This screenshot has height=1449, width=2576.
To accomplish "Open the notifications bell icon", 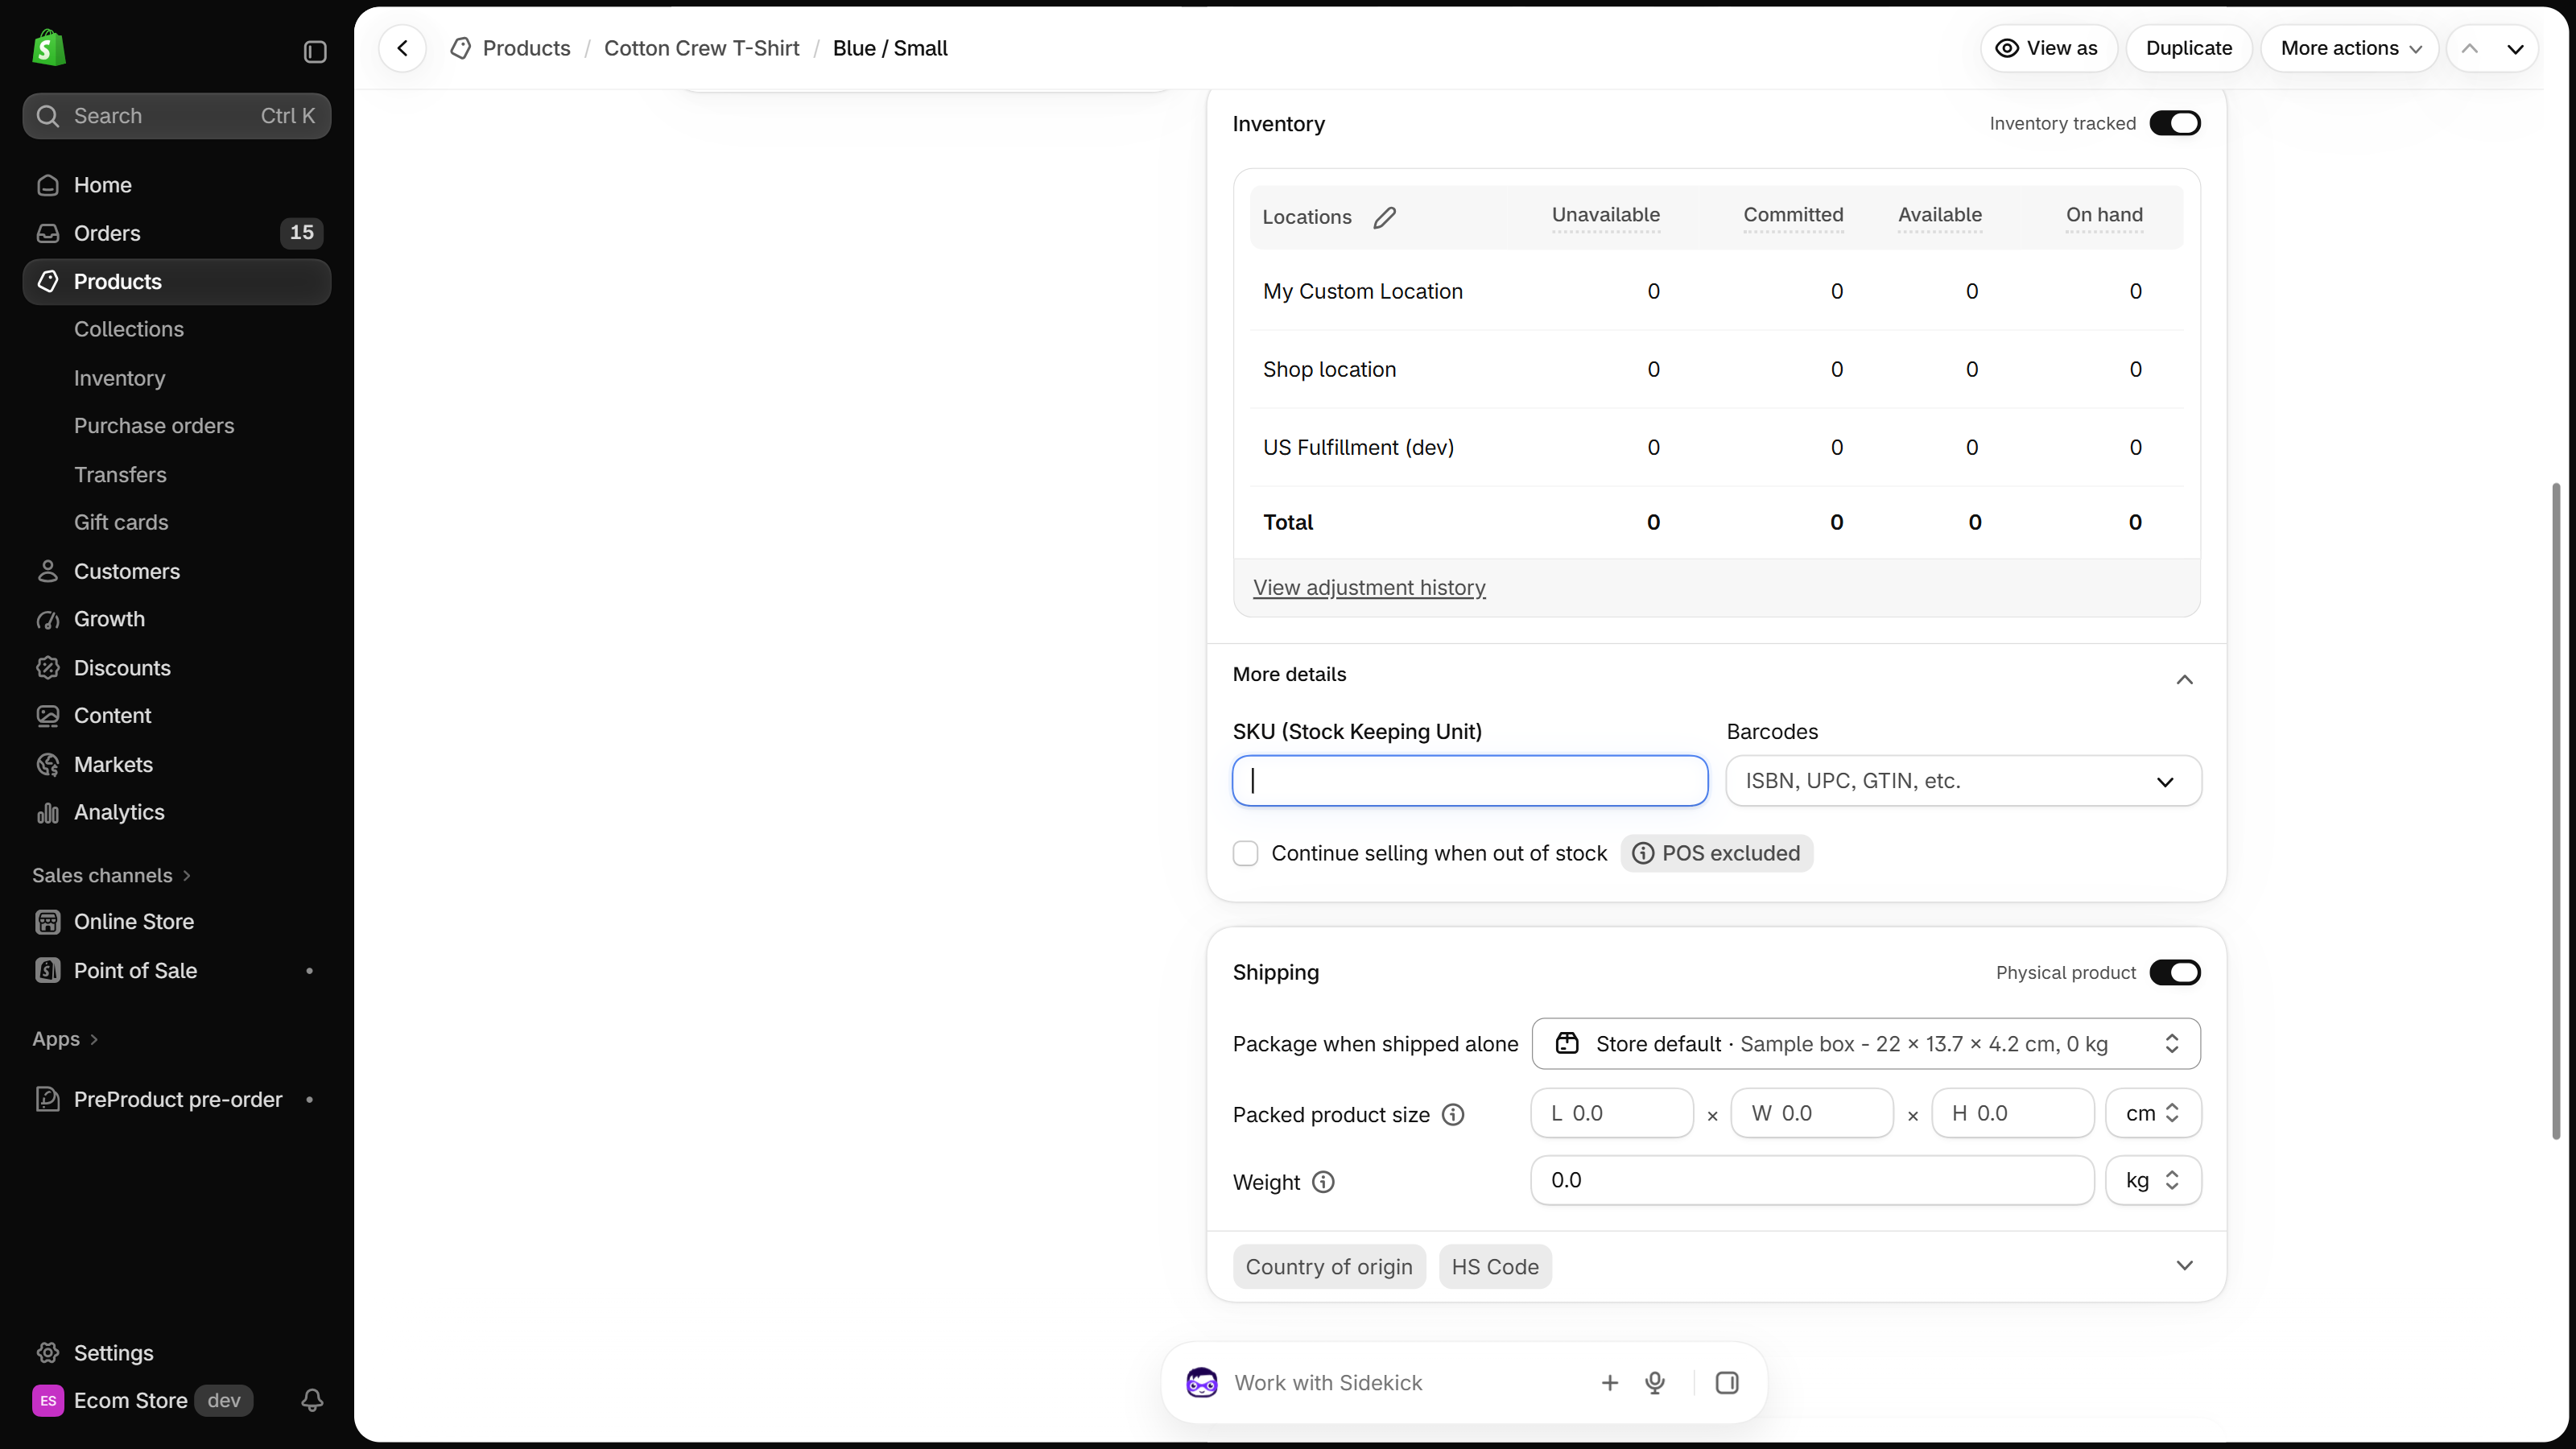I will [312, 1400].
